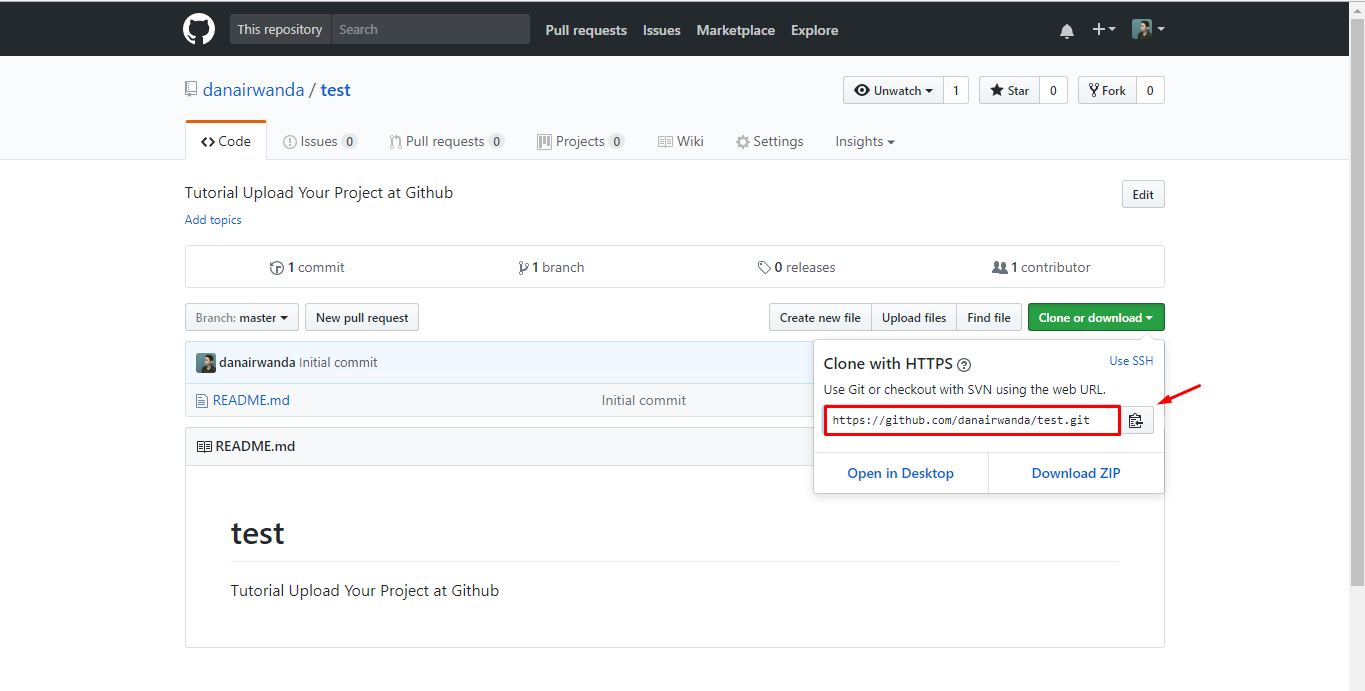Copy clone URL to clipboard

point(1136,421)
